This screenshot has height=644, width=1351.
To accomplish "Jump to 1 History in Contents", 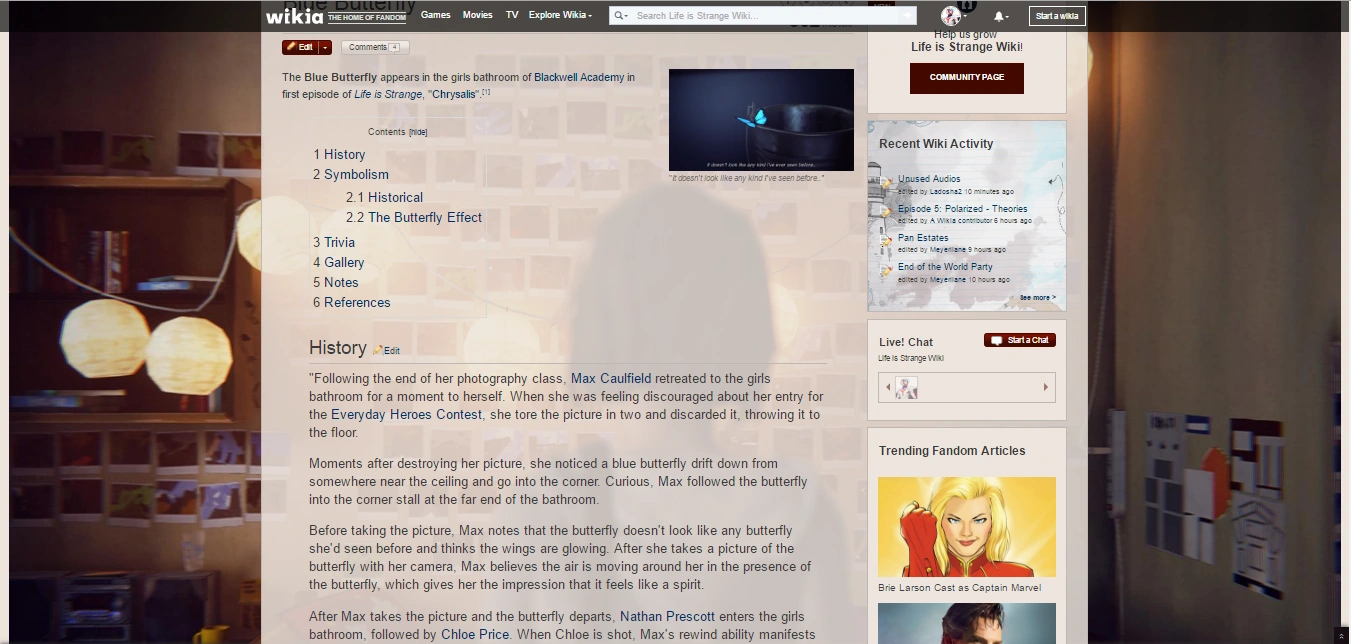I will [339, 155].
